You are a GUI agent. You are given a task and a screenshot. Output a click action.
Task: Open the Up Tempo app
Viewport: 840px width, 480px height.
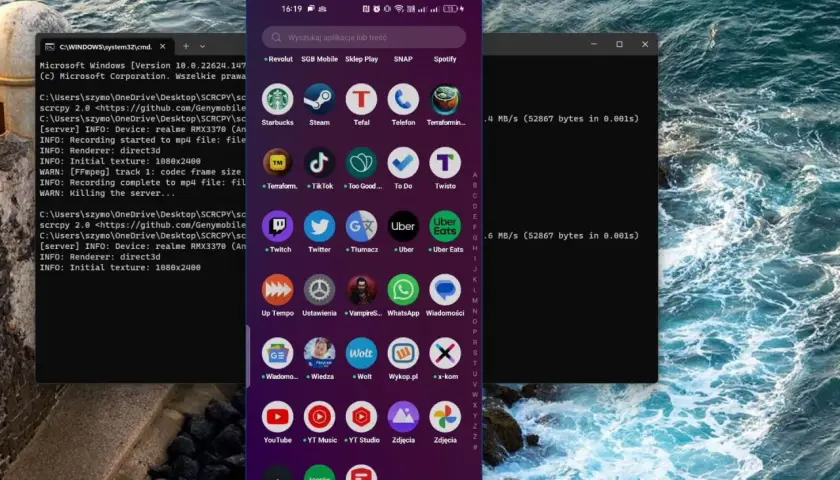pyautogui.click(x=278, y=290)
